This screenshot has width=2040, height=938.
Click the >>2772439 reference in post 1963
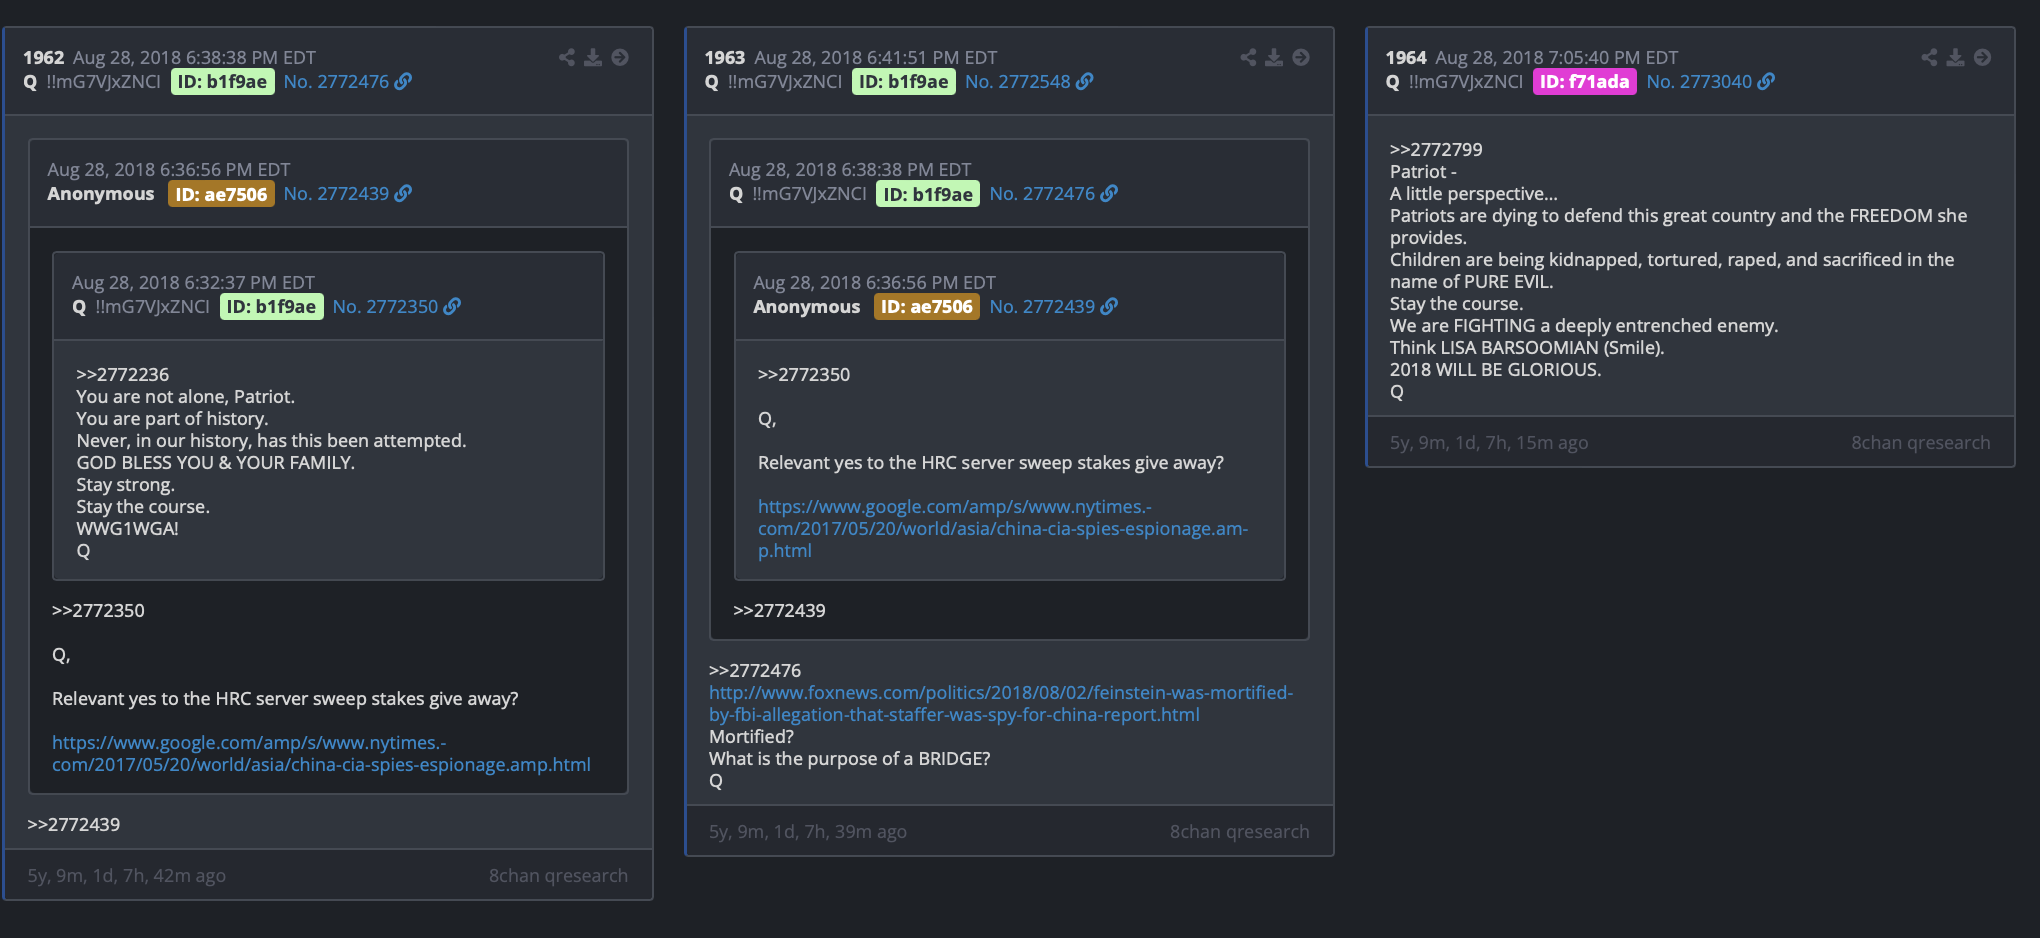(x=779, y=610)
